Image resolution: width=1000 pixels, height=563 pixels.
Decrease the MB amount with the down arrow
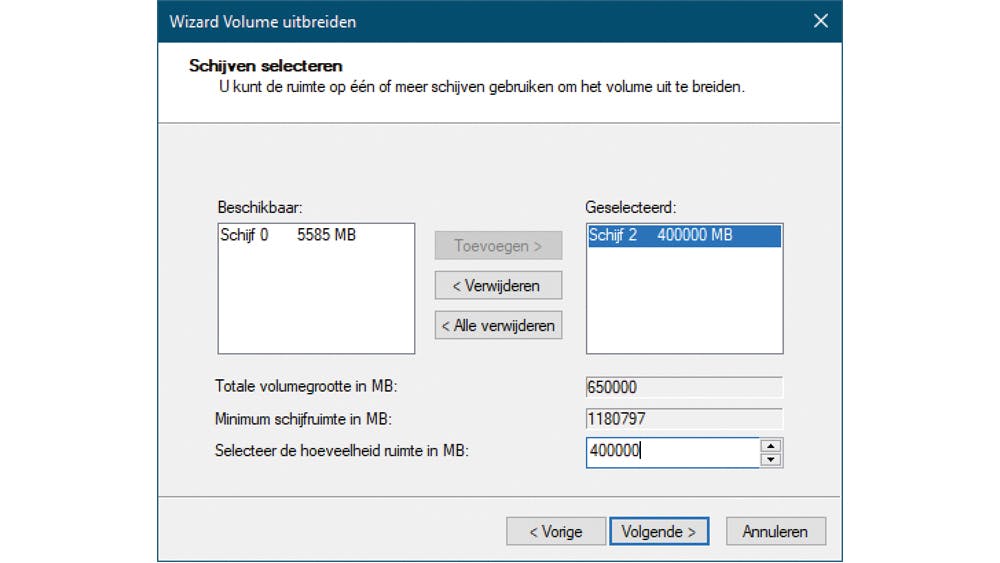770,460
